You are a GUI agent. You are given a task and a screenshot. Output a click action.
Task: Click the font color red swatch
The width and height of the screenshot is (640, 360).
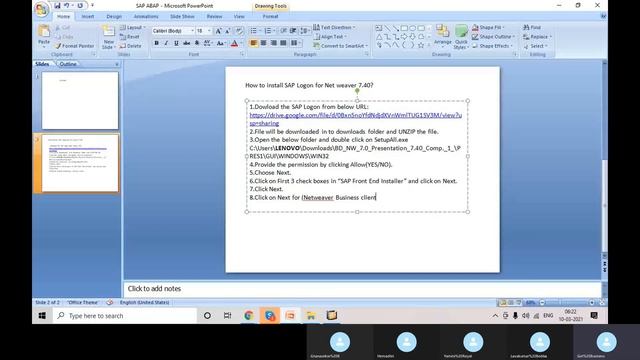(x=234, y=43)
